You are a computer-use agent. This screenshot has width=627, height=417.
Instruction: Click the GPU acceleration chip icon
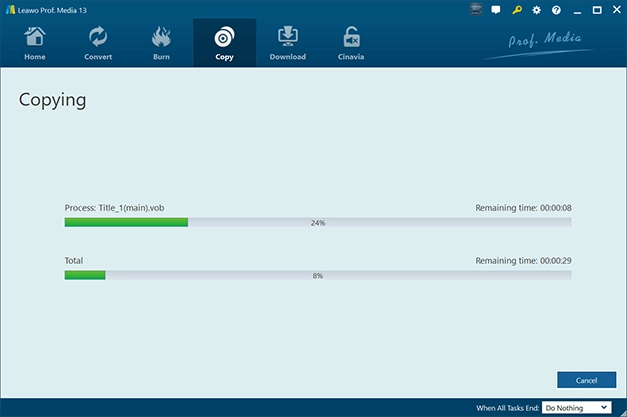click(x=475, y=10)
